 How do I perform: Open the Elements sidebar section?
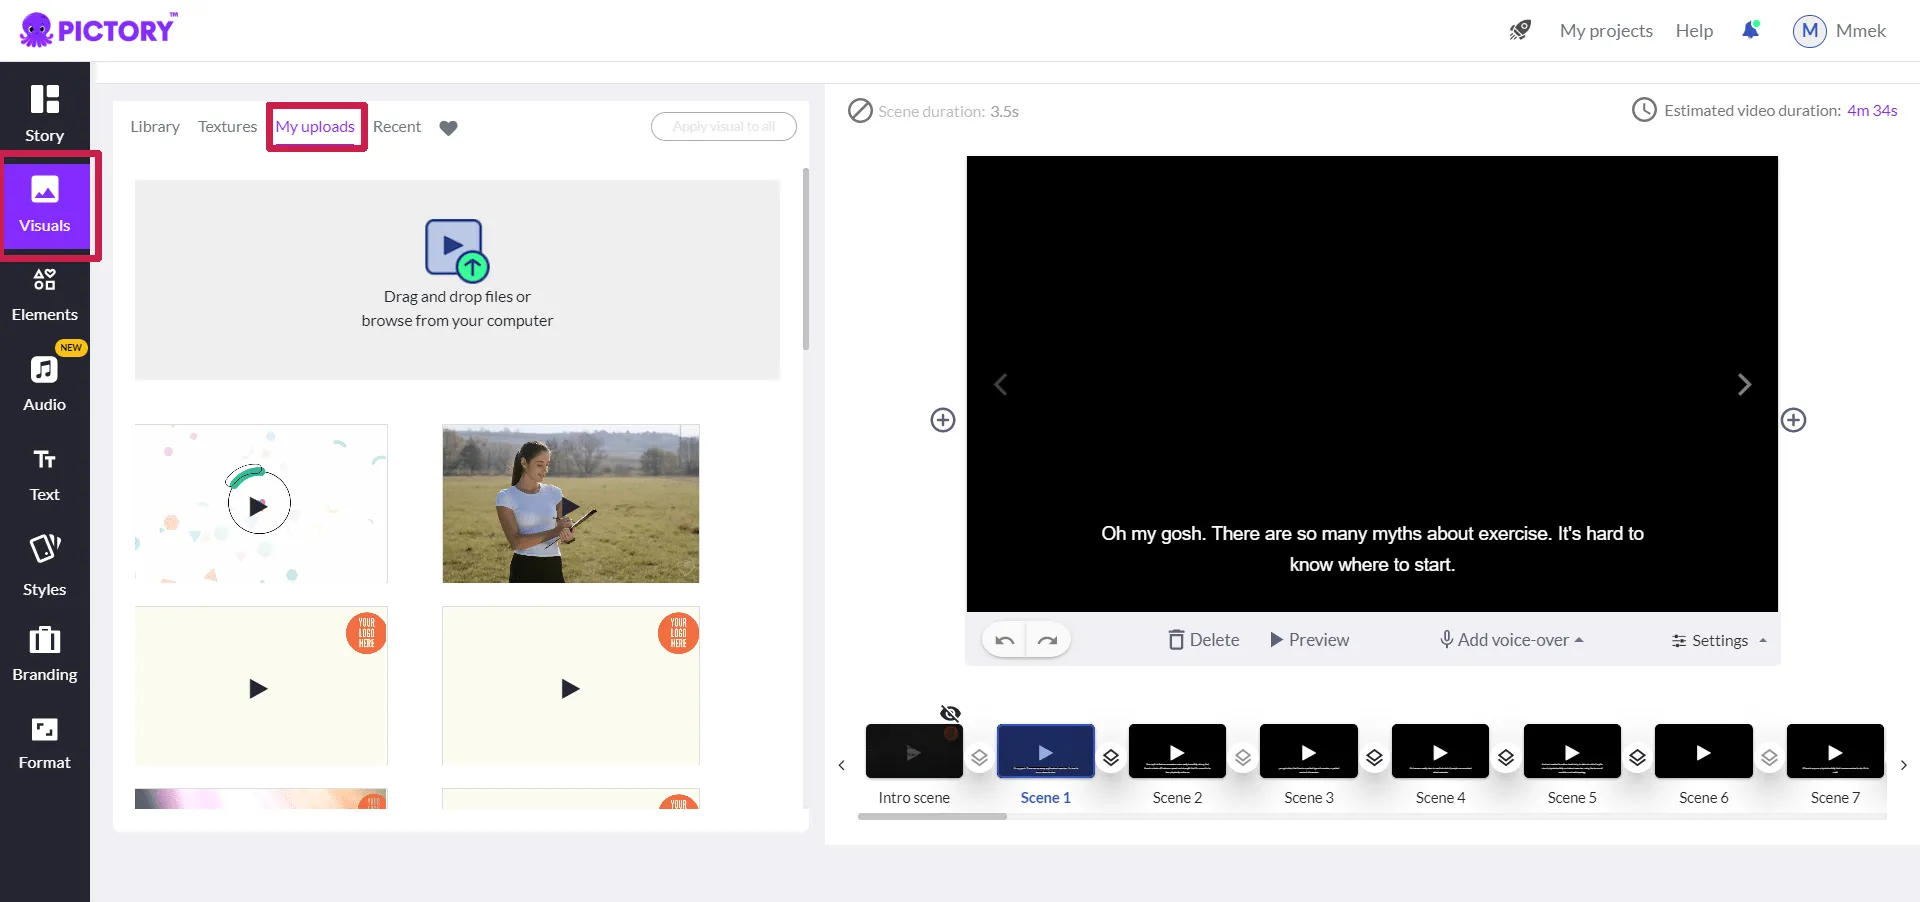(x=44, y=295)
